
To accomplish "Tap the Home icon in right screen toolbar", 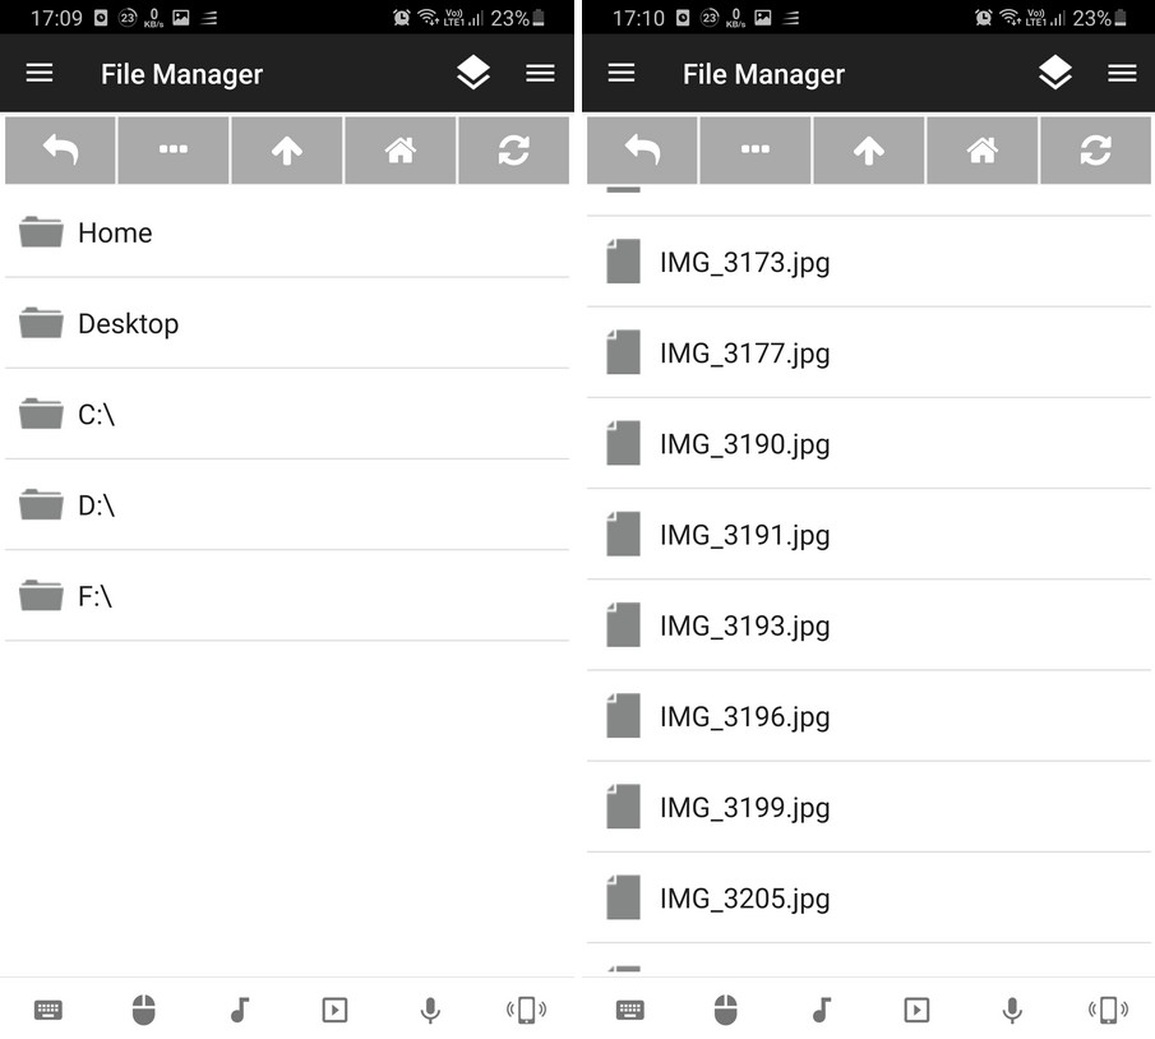I will pyautogui.click(x=982, y=150).
